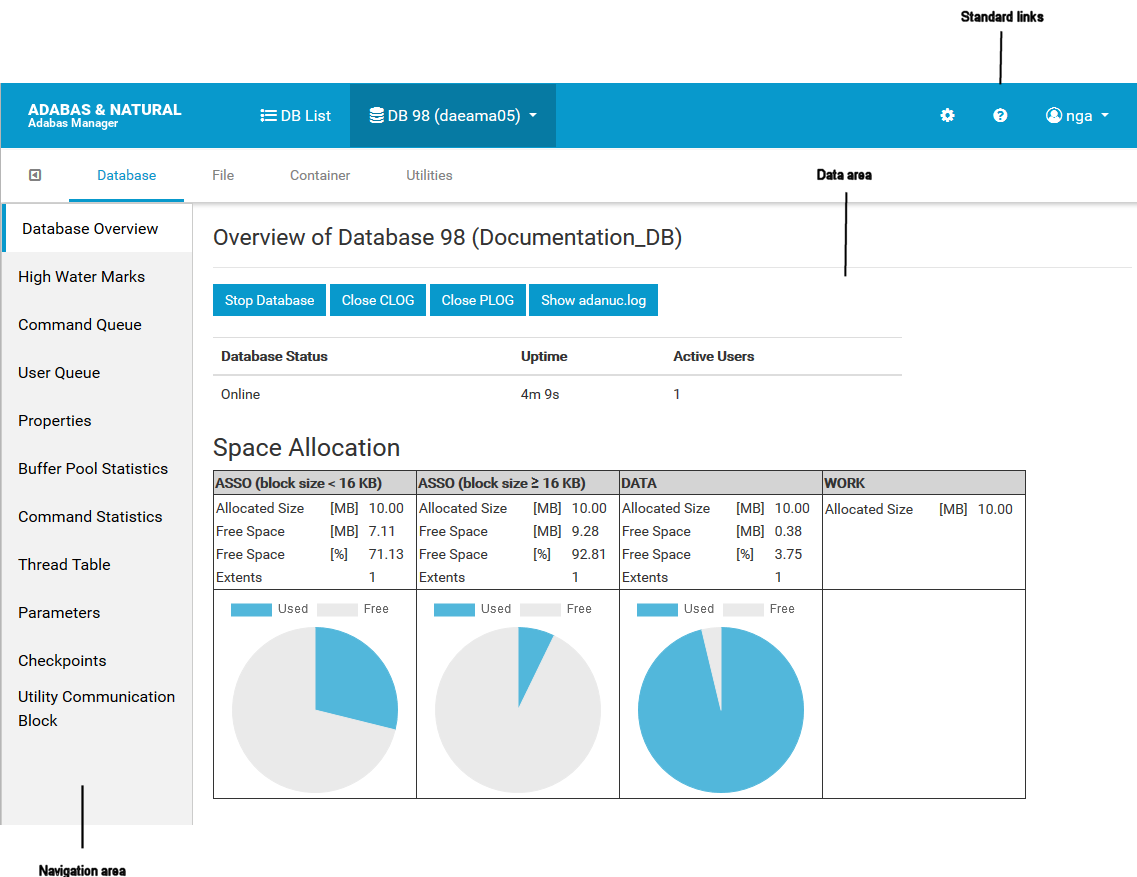
Task: Collapse navigation panel with arrow icon
Action: click(35, 175)
